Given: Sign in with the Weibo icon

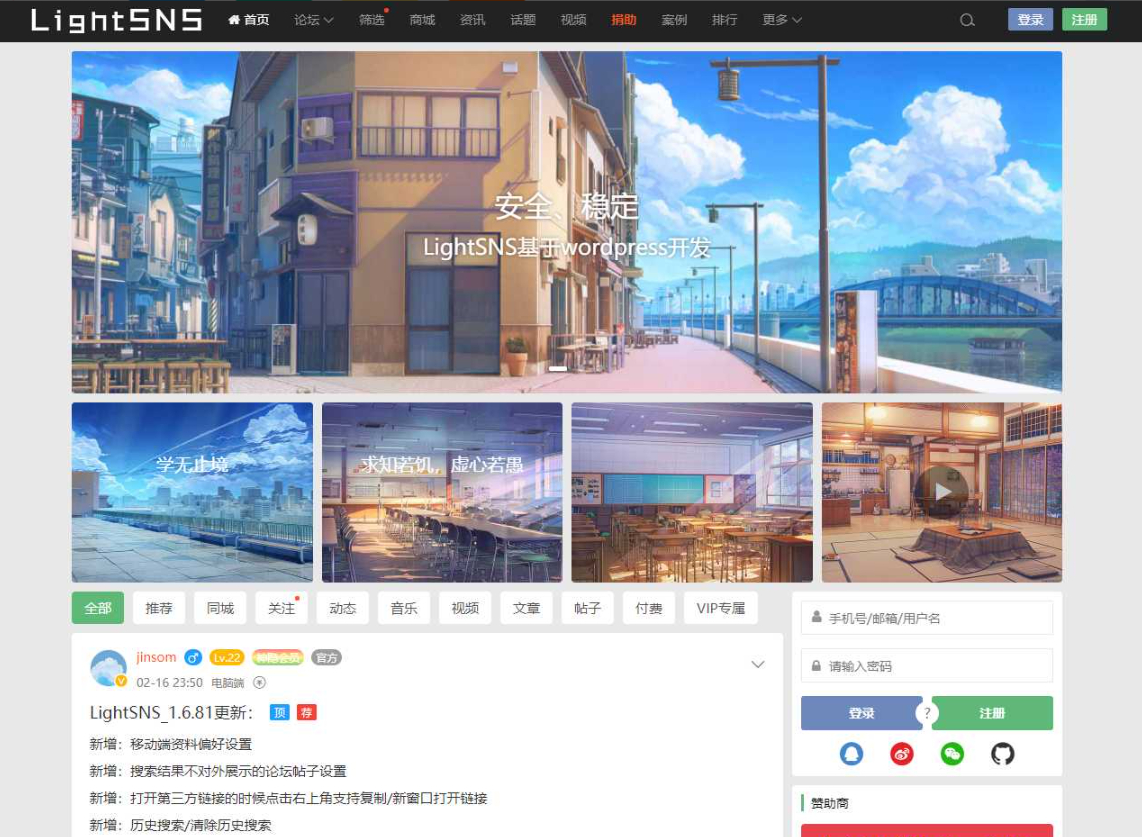Looking at the screenshot, I should [x=902, y=753].
